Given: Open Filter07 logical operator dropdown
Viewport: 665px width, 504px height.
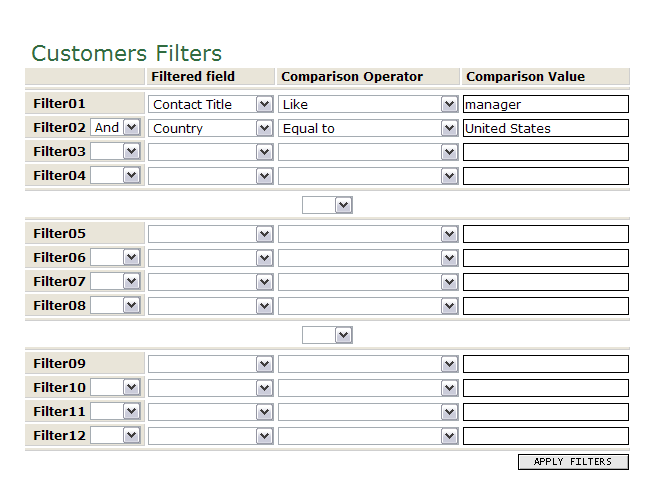Looking at the screenshot, I should [115, 282].
